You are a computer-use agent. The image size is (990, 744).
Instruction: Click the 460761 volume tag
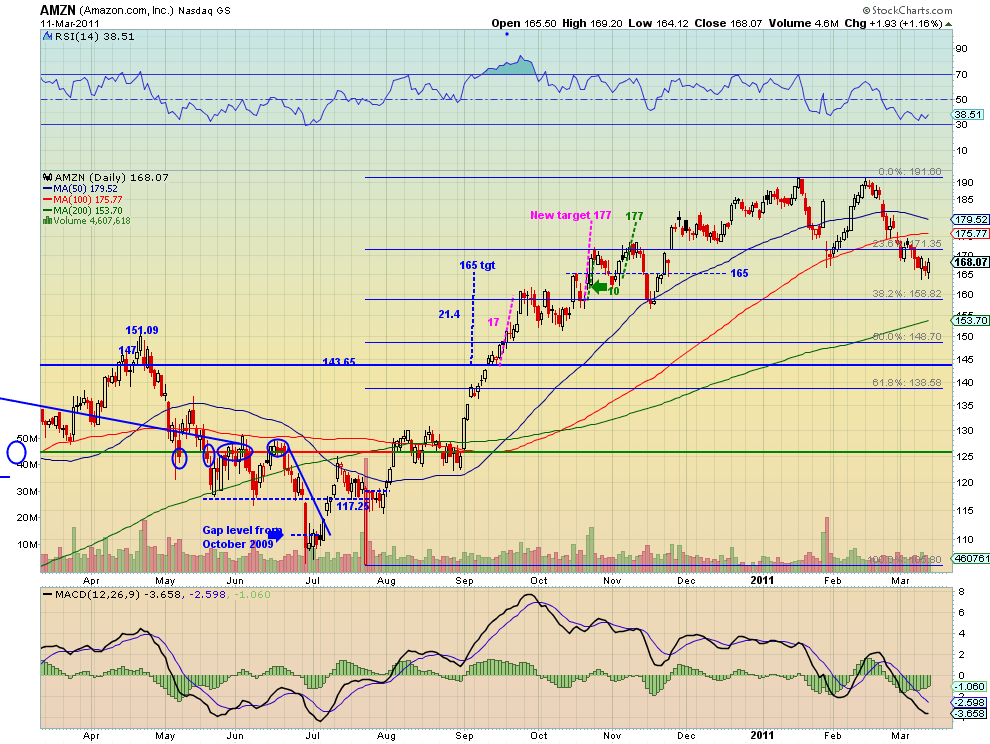tap(970, 558)
